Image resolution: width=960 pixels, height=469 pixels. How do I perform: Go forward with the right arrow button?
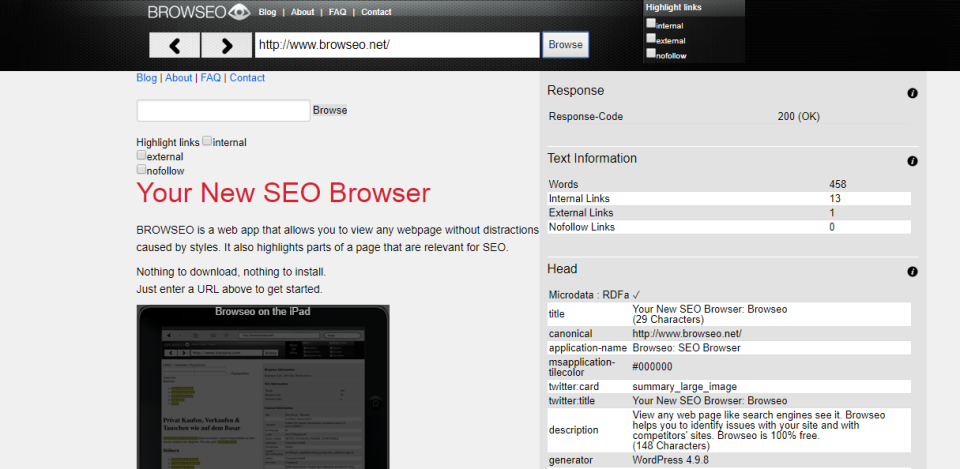pyautogui.click(x=227, y=45)
